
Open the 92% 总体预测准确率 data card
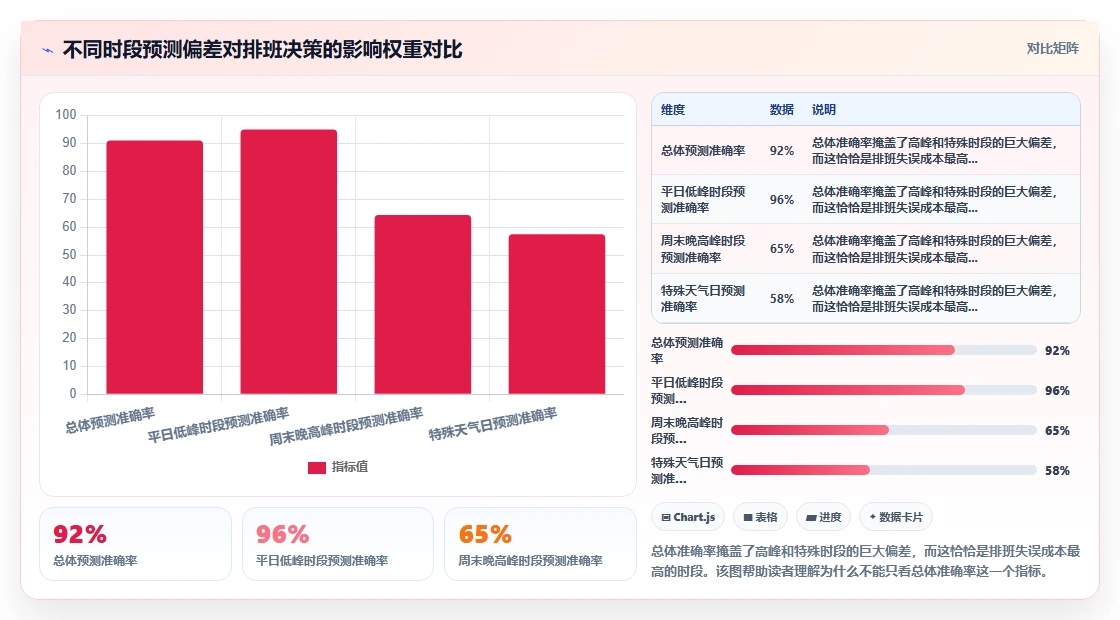(136, 544)
